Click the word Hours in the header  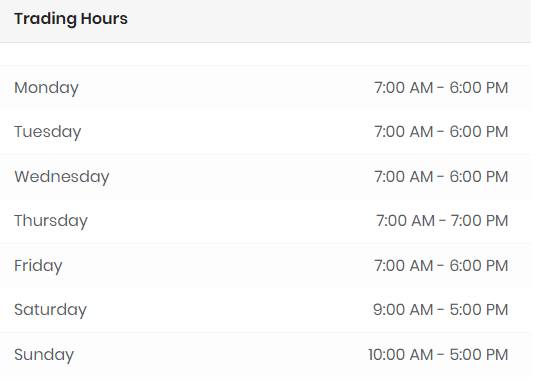(x=104, y=19)
